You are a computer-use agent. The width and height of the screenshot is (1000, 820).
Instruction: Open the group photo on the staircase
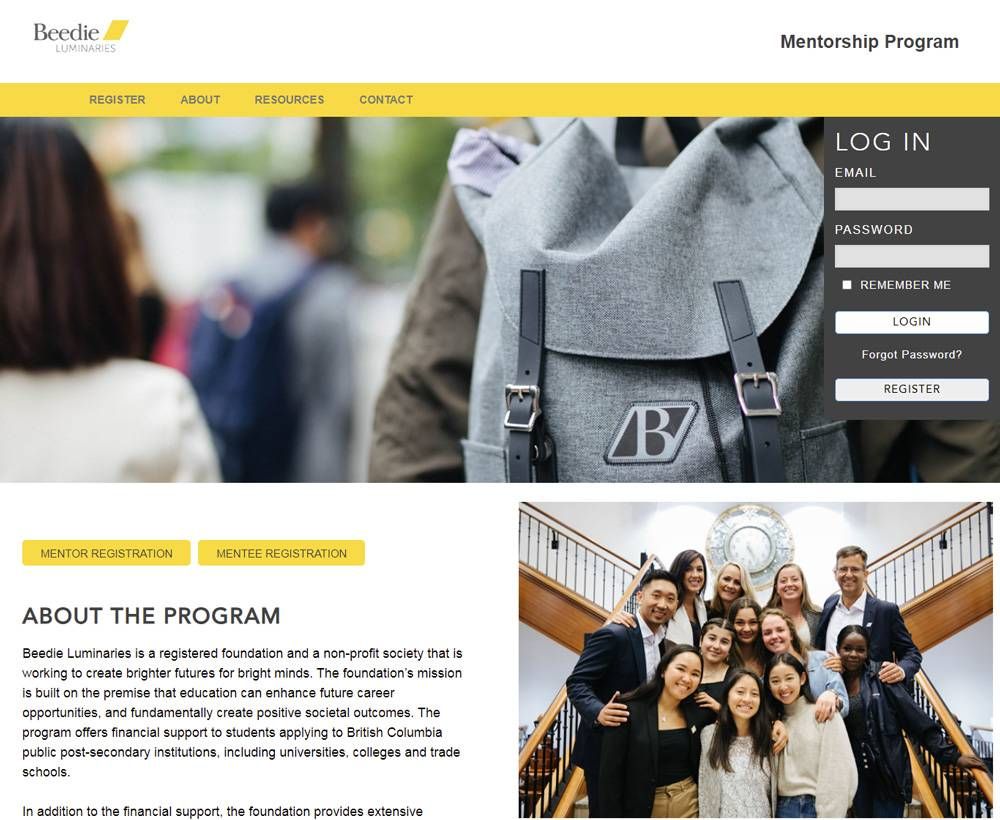click(x=756, y=660)
